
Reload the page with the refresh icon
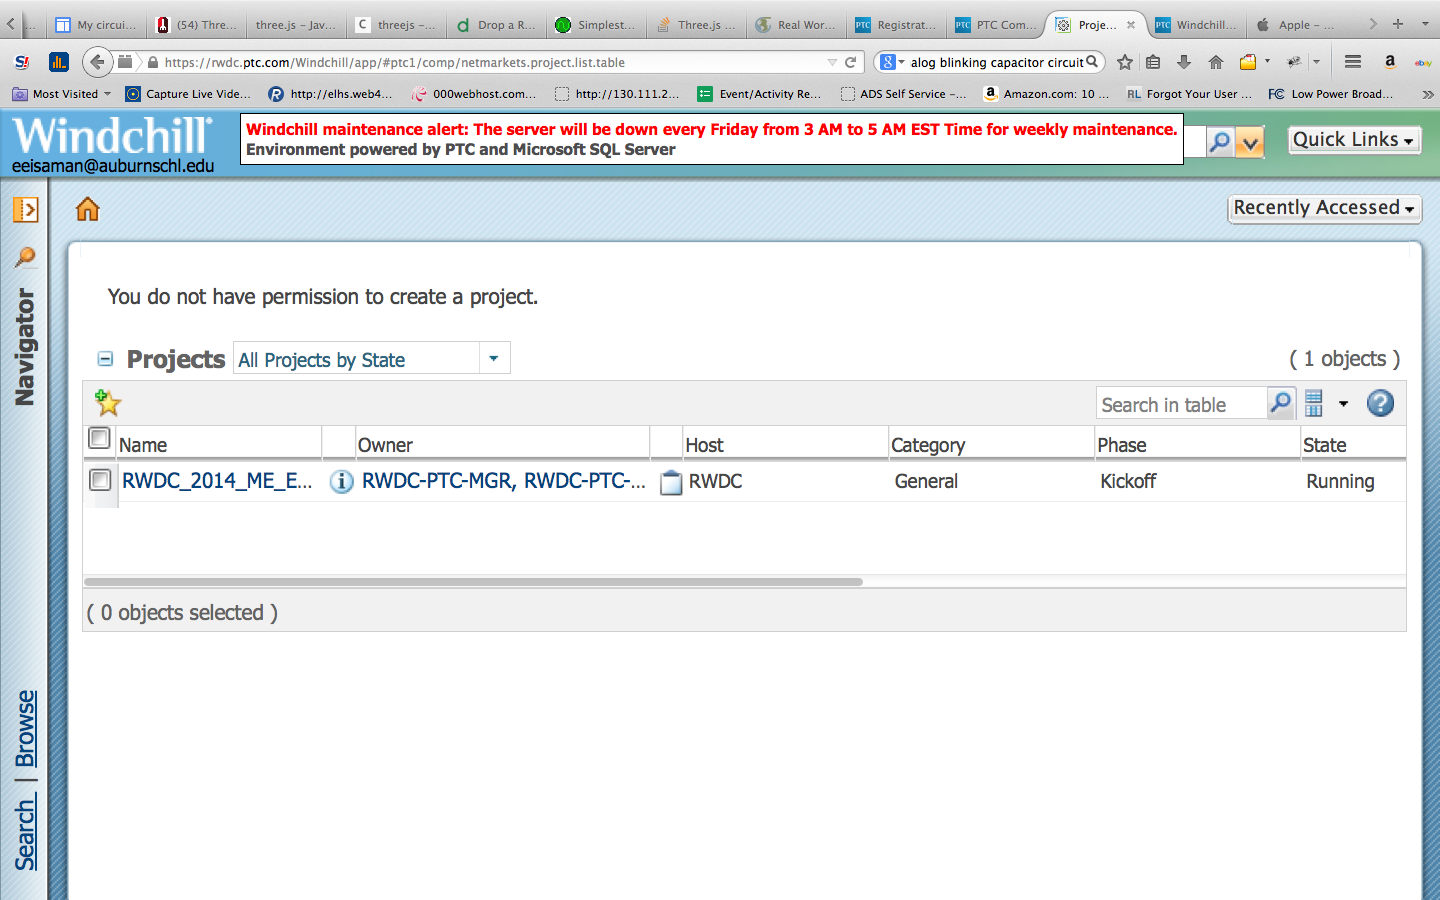click(x=851, y=62)
